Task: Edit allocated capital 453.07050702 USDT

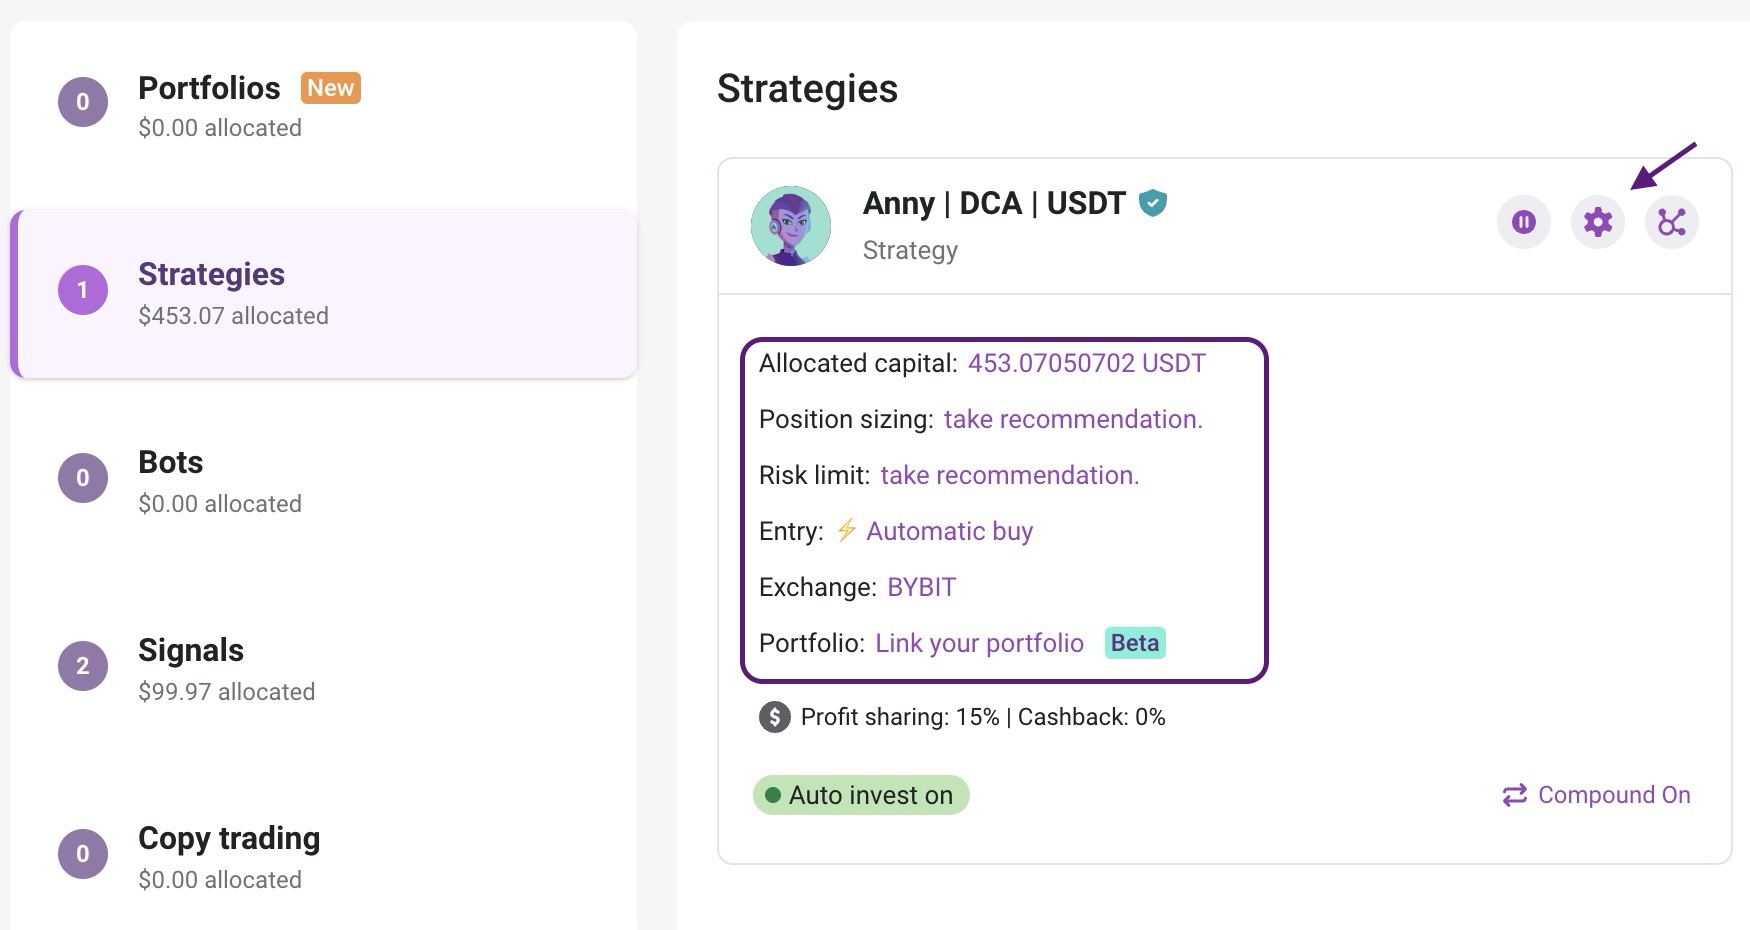Action: click(x=1087, y=363)
